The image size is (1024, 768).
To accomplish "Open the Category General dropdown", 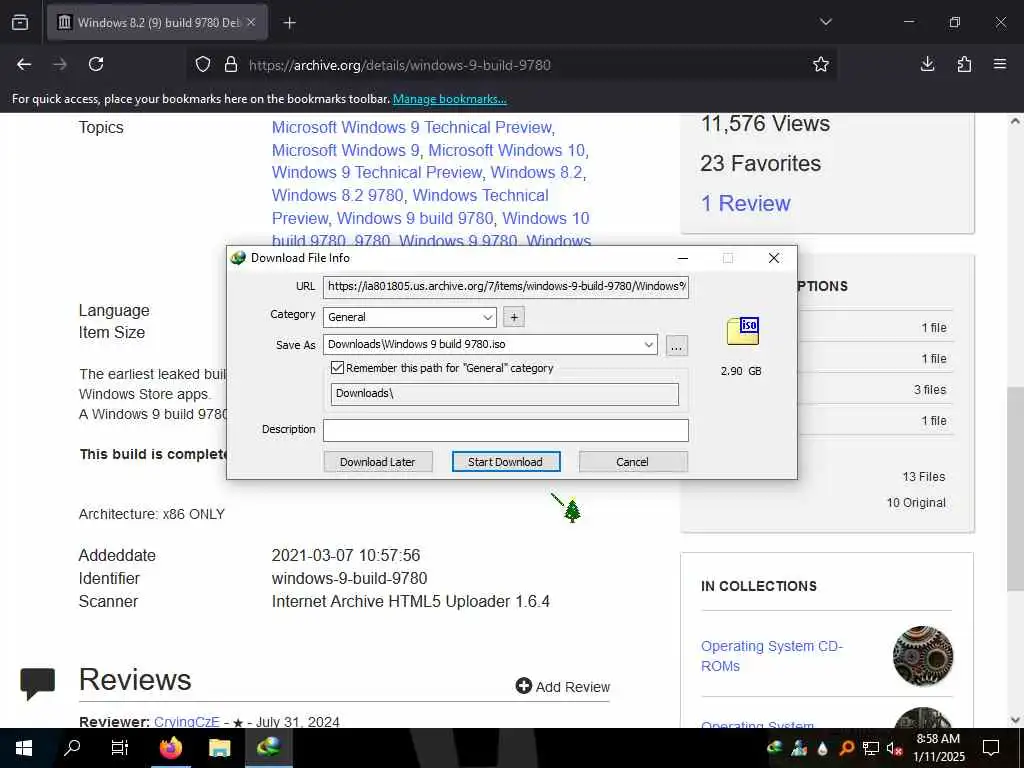I will 409,317.
